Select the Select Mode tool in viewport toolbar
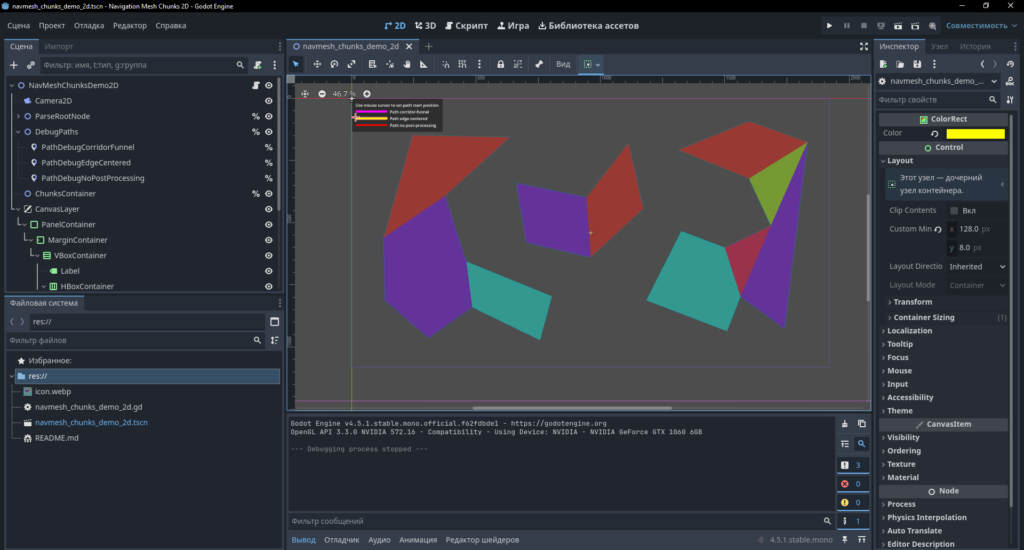 tap(296, 64)
